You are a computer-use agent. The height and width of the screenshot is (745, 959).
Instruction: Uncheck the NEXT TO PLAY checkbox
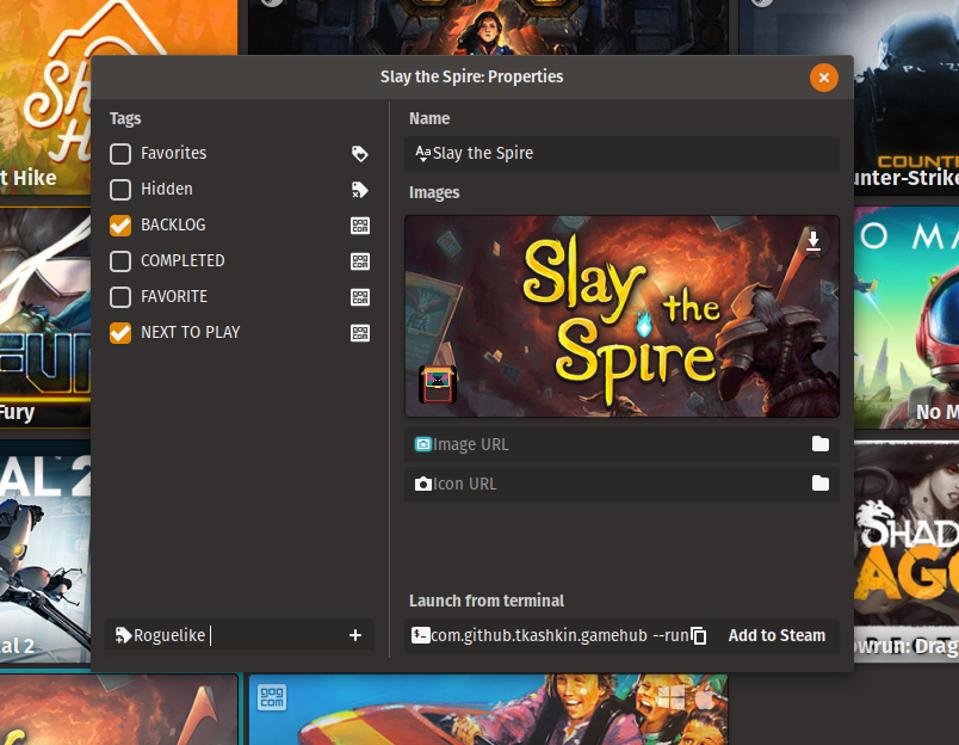pos(120,333)
